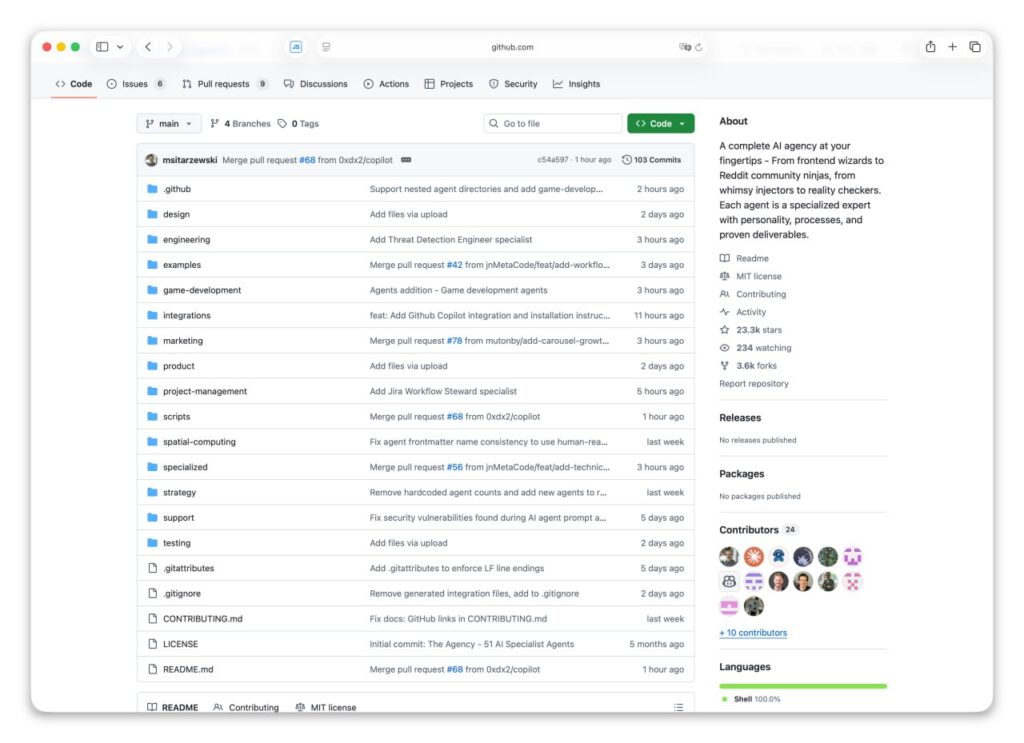This screenshot has width=1024, height=743.
Task: Click the Go to file search field
Action: tap(553, 121)
